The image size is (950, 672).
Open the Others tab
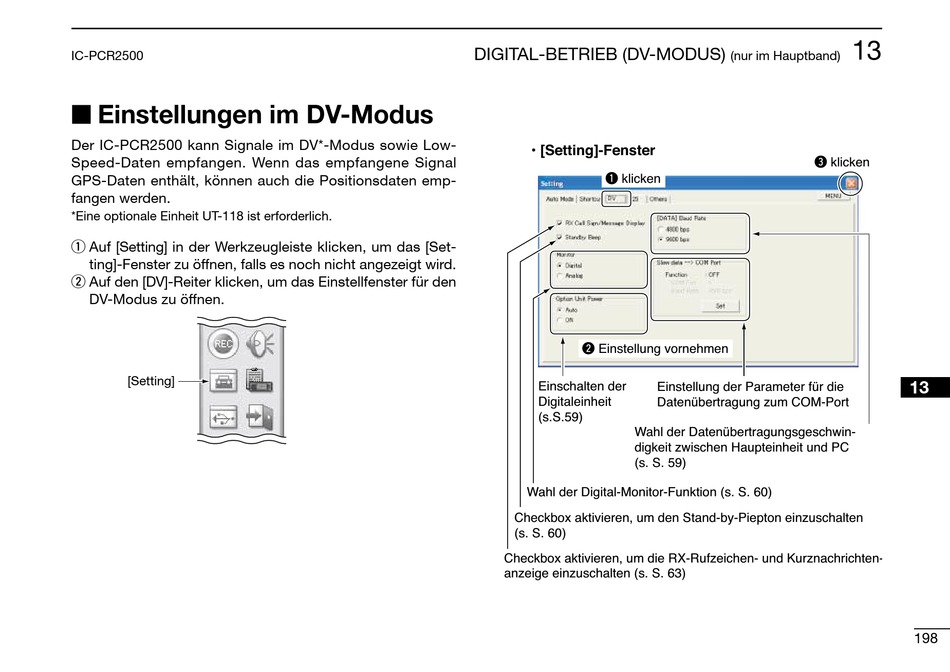coord(658,199)
